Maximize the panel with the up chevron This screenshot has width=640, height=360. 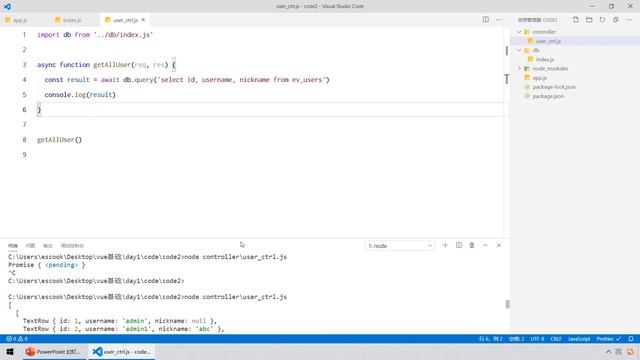click(485, 245)
